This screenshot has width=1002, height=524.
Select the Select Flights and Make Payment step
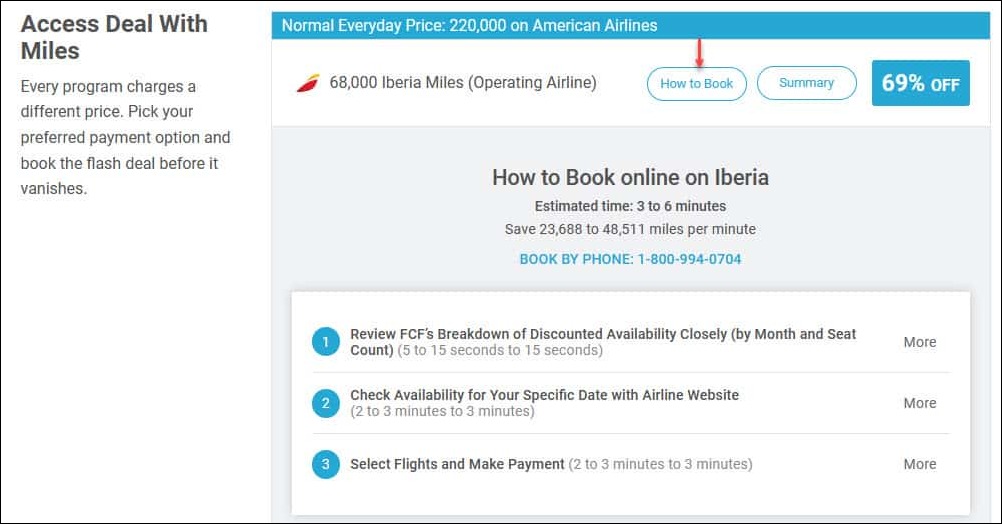(x=457, y=464)
